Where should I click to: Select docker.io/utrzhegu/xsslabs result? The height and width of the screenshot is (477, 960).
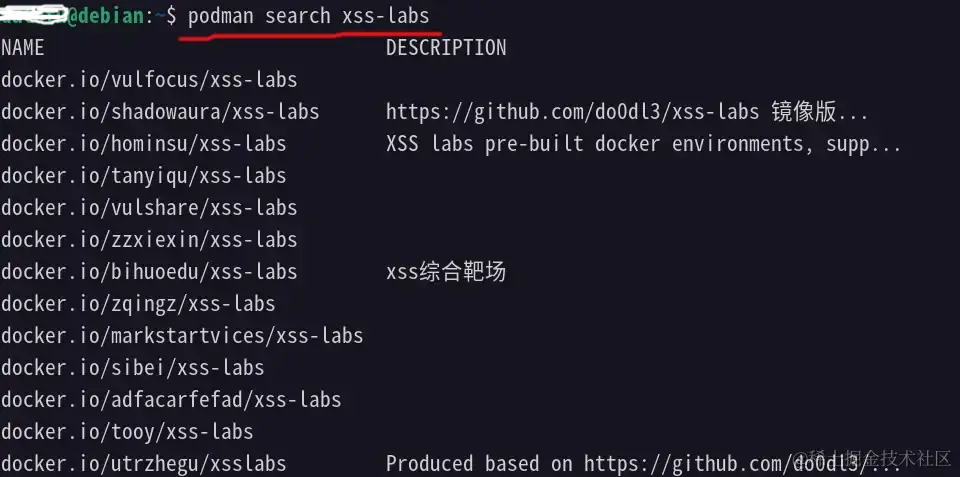coord(144,464)
